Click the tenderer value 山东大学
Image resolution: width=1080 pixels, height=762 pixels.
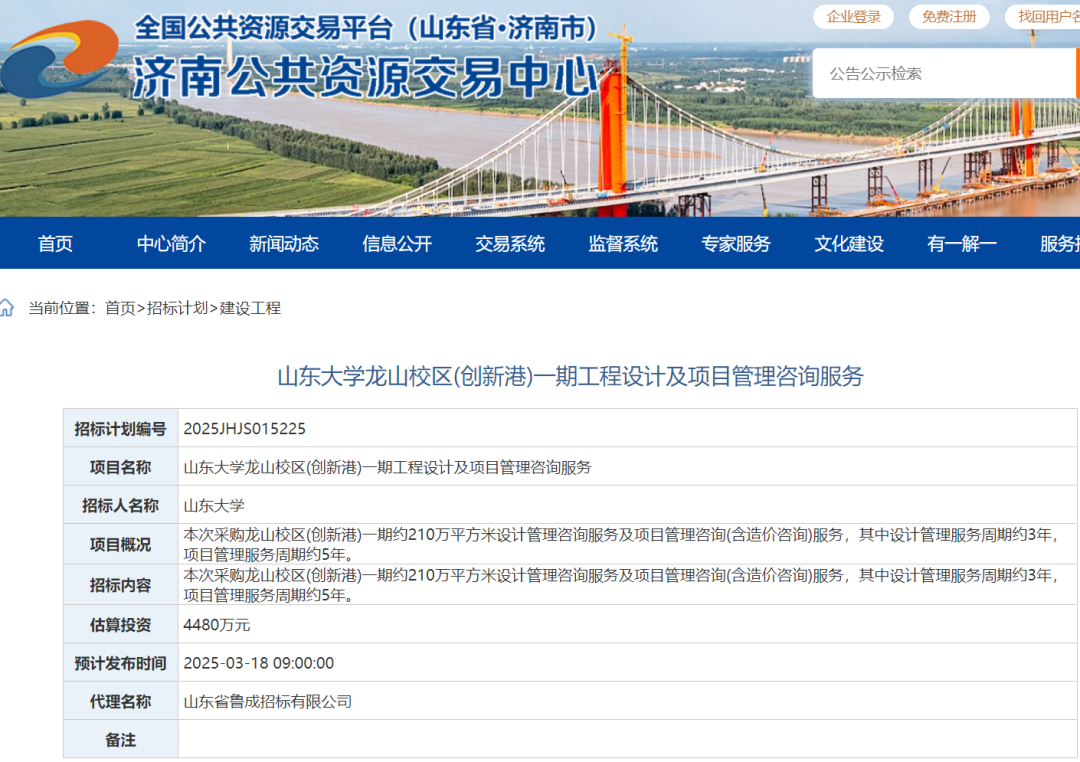pyautogui.click(x=214, y=506)
